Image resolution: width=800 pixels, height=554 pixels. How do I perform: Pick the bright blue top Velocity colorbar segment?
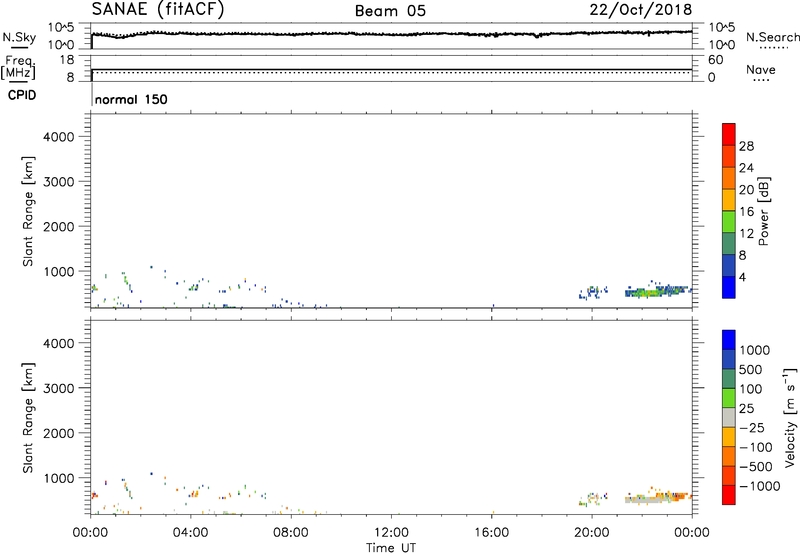(x=729, y=340)
